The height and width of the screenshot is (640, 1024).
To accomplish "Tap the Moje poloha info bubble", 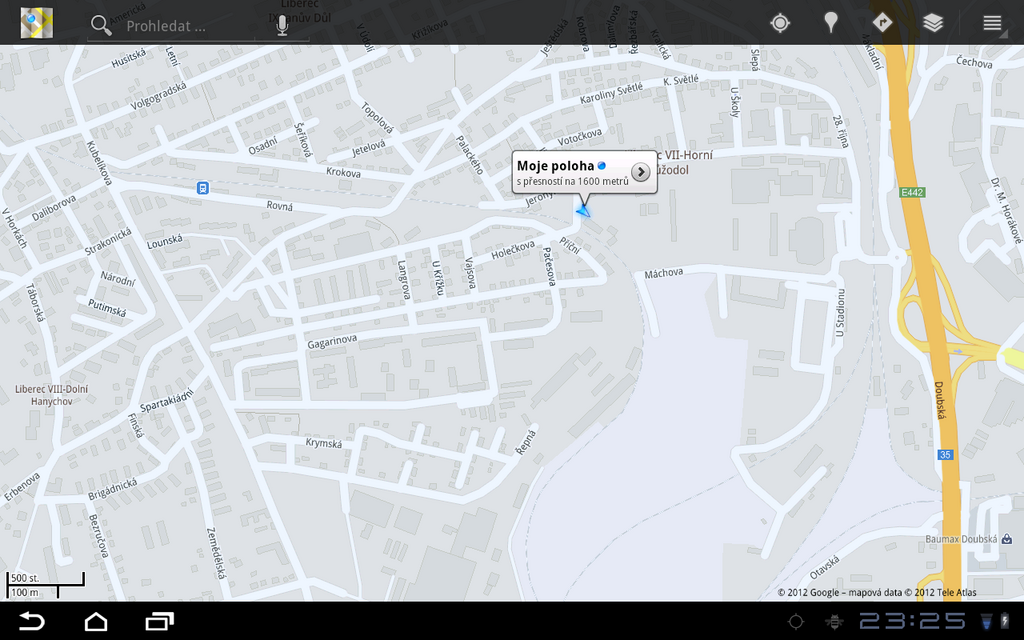I will point(570,172).
